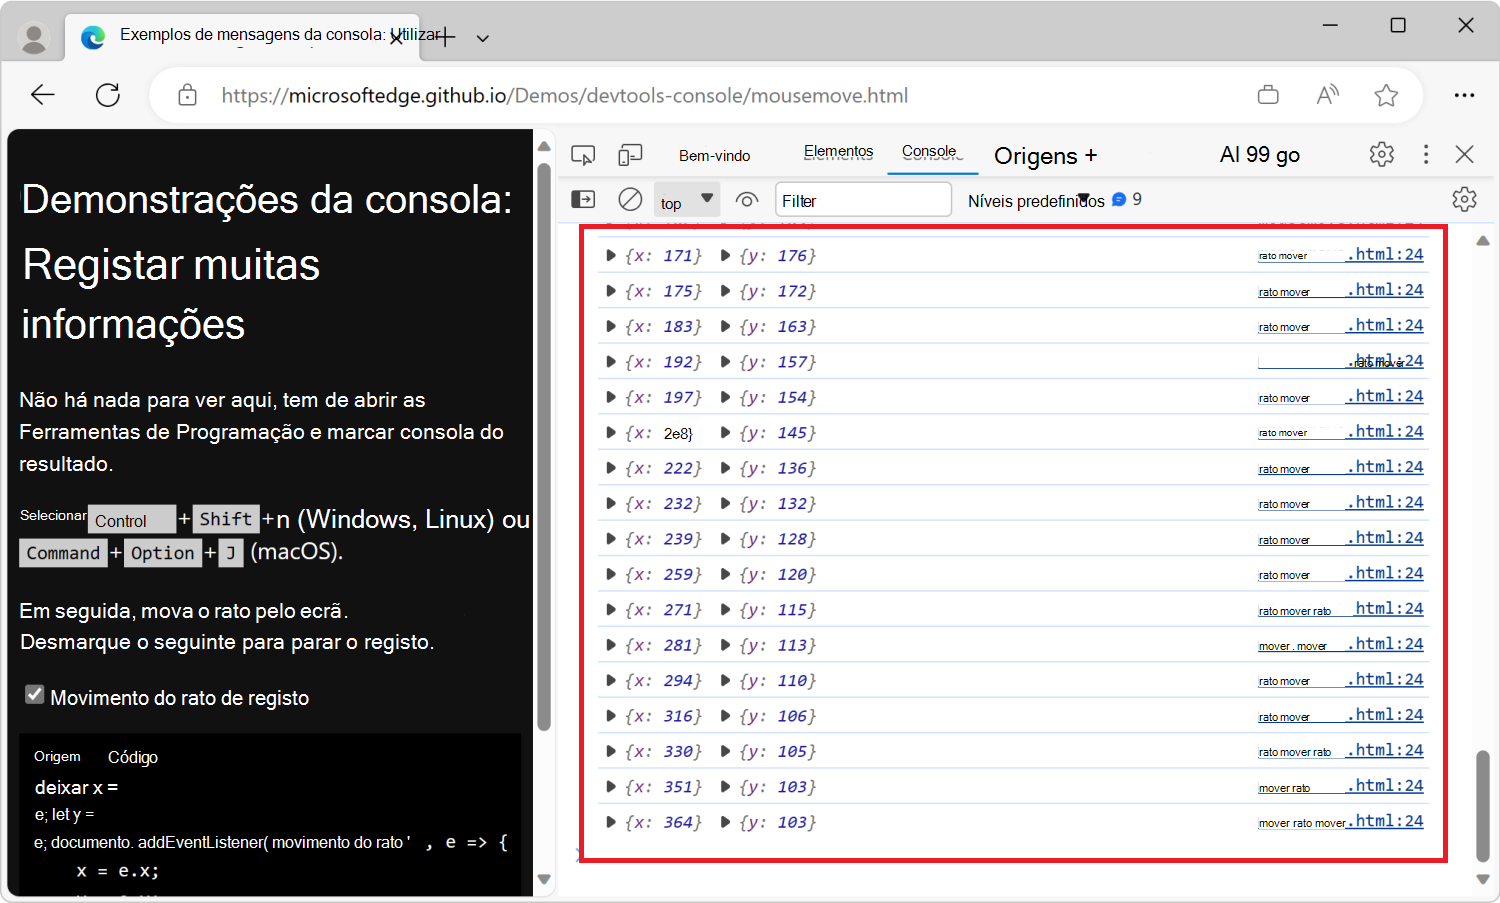The height and width of the screenshot is (903, 1500).
Task: Click inspect element tool icon
Action: point(583,155)
